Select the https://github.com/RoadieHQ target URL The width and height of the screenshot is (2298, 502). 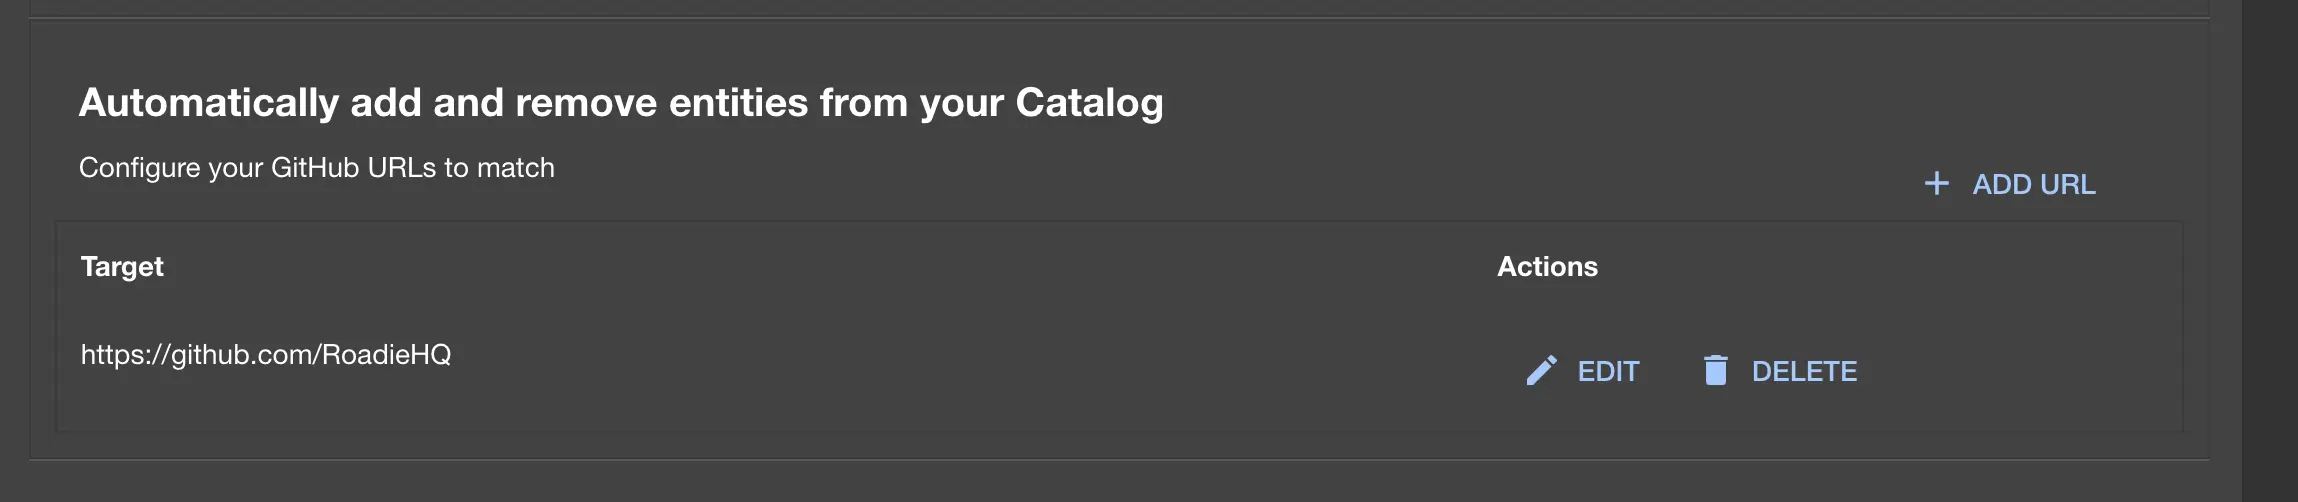[266, 355]
